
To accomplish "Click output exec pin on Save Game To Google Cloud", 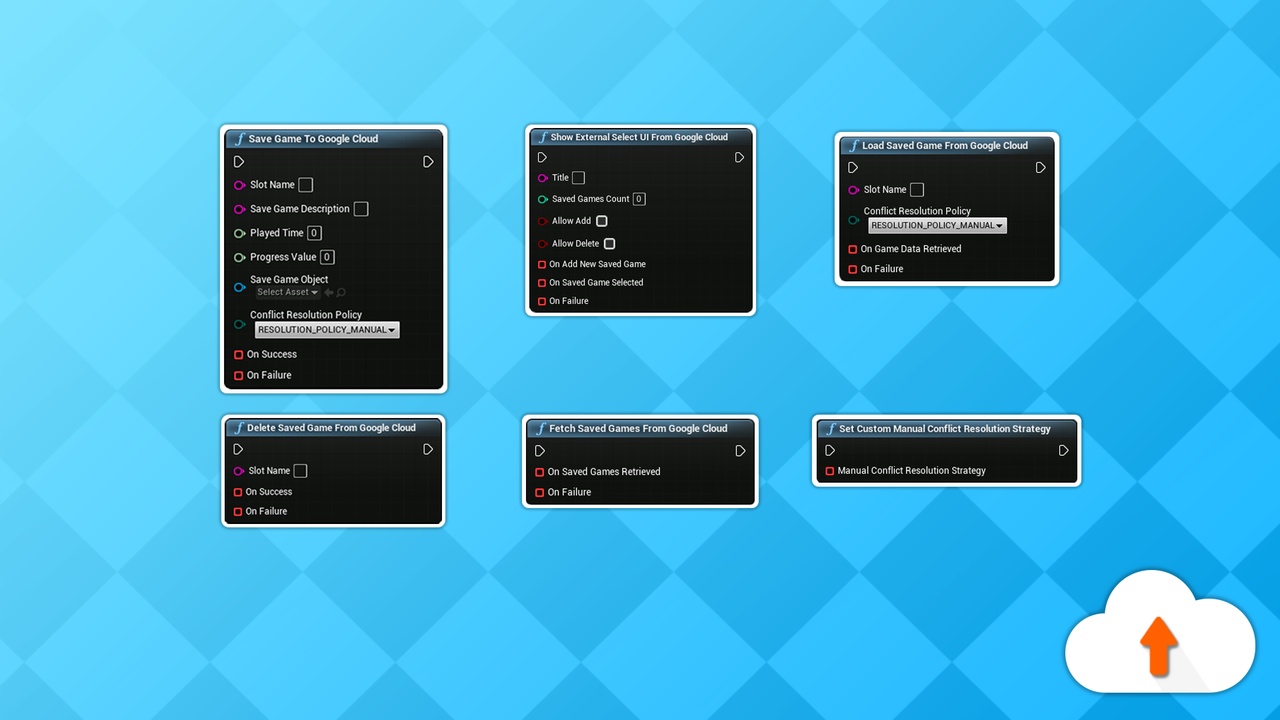I will 428,161.
